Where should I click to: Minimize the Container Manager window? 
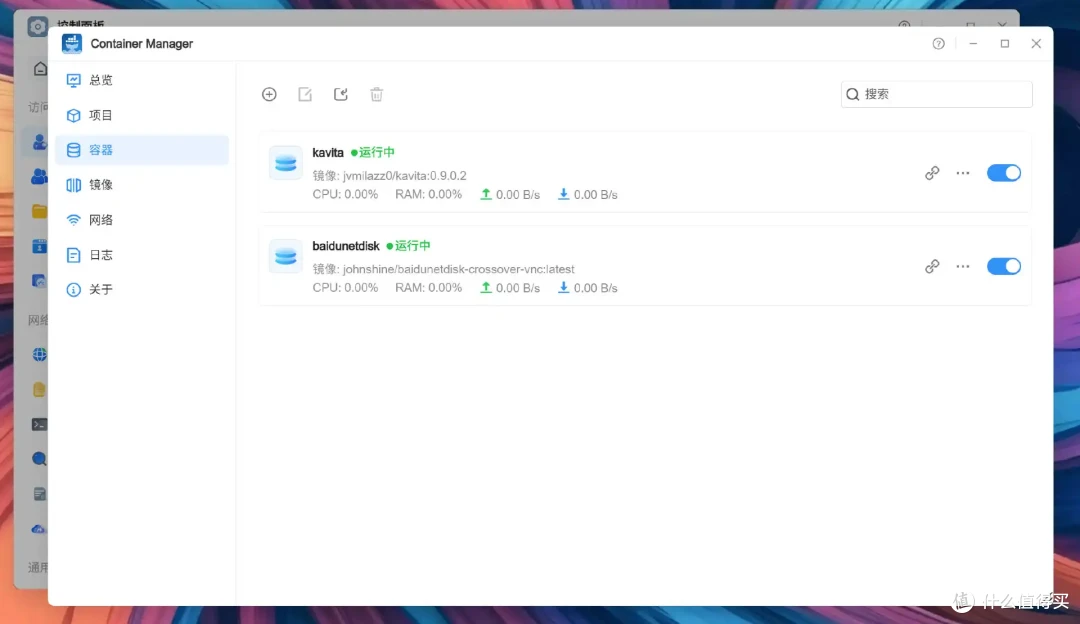tap(973, 43)
